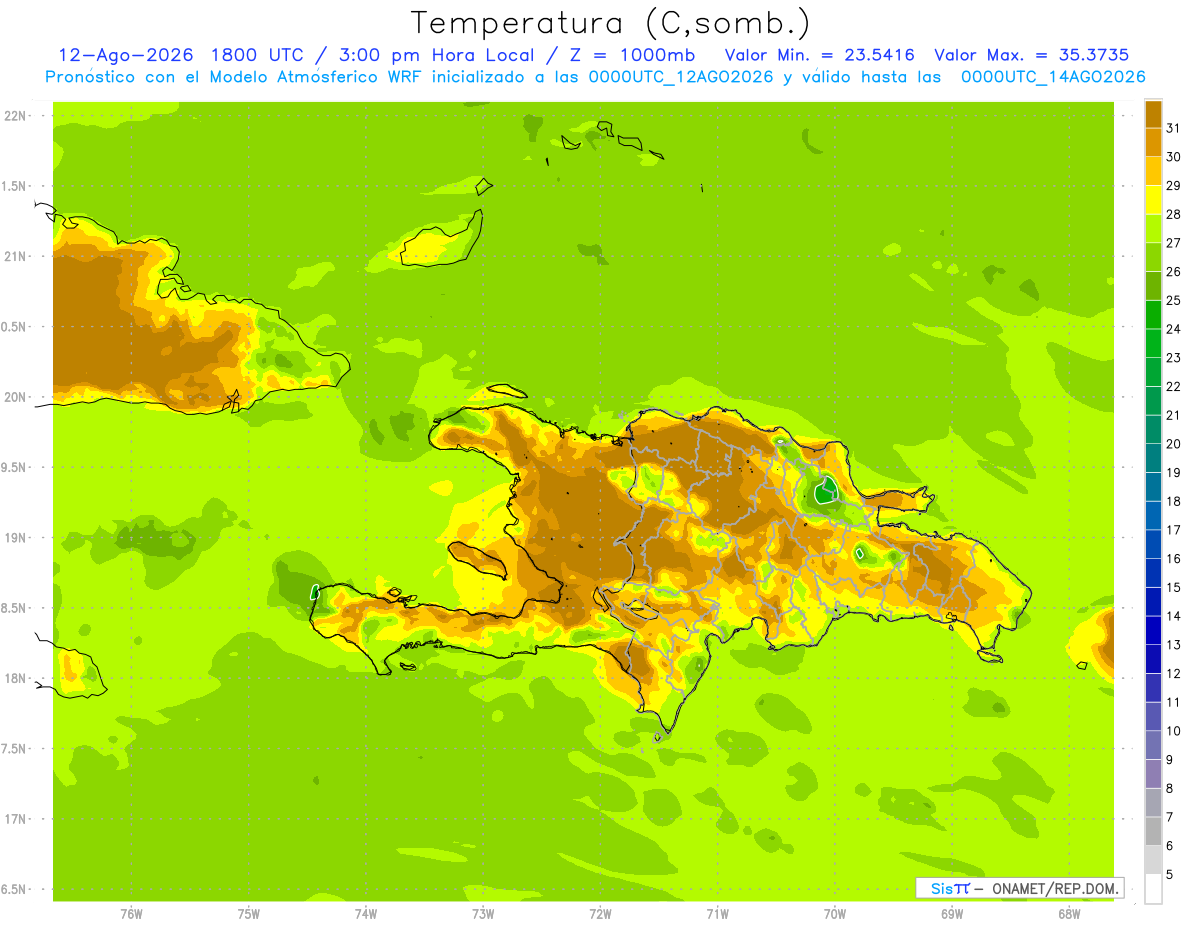This screenshot has height=927, width=1200.
Task: Click the "69W" longitude axis label
Action: point(952,914)
